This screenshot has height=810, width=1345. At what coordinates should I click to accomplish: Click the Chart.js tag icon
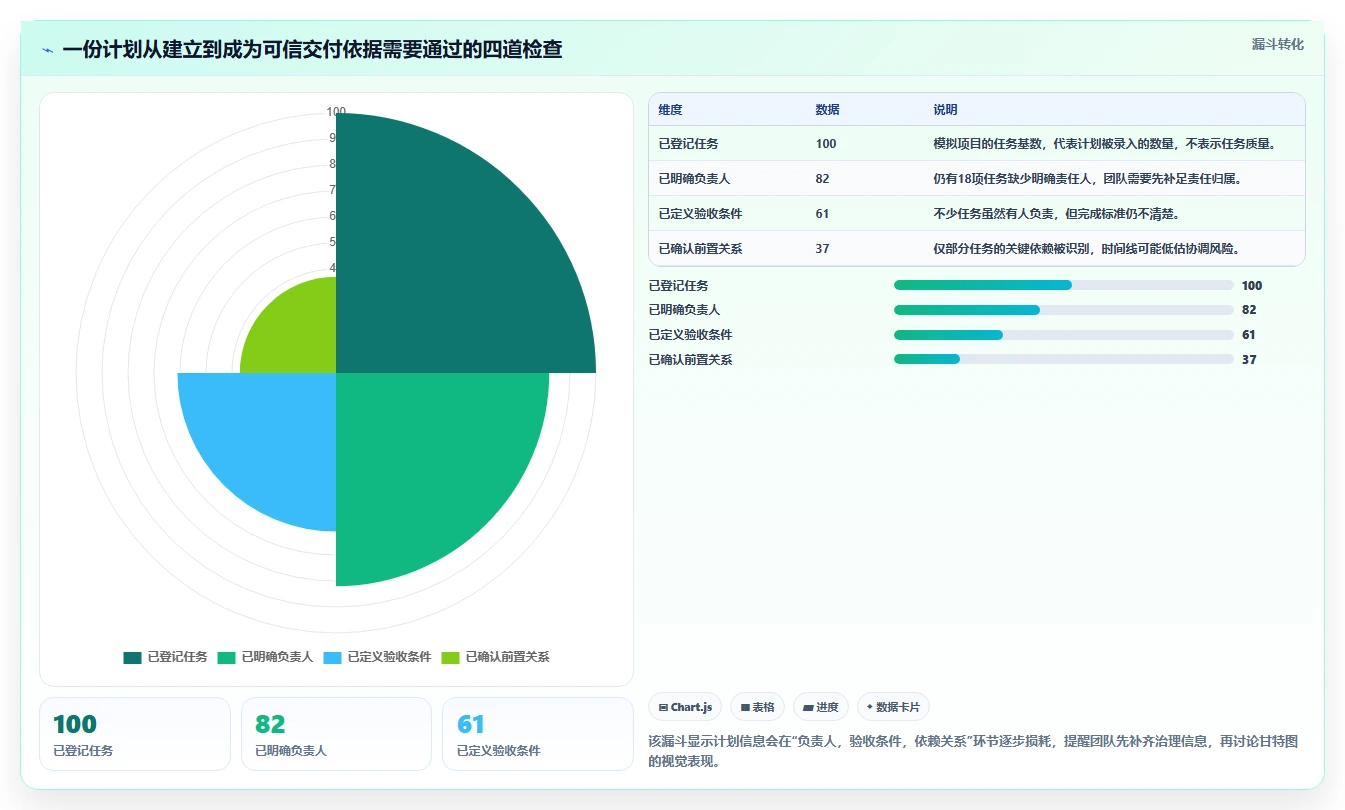pyautogui.click(x=663, y=707)
